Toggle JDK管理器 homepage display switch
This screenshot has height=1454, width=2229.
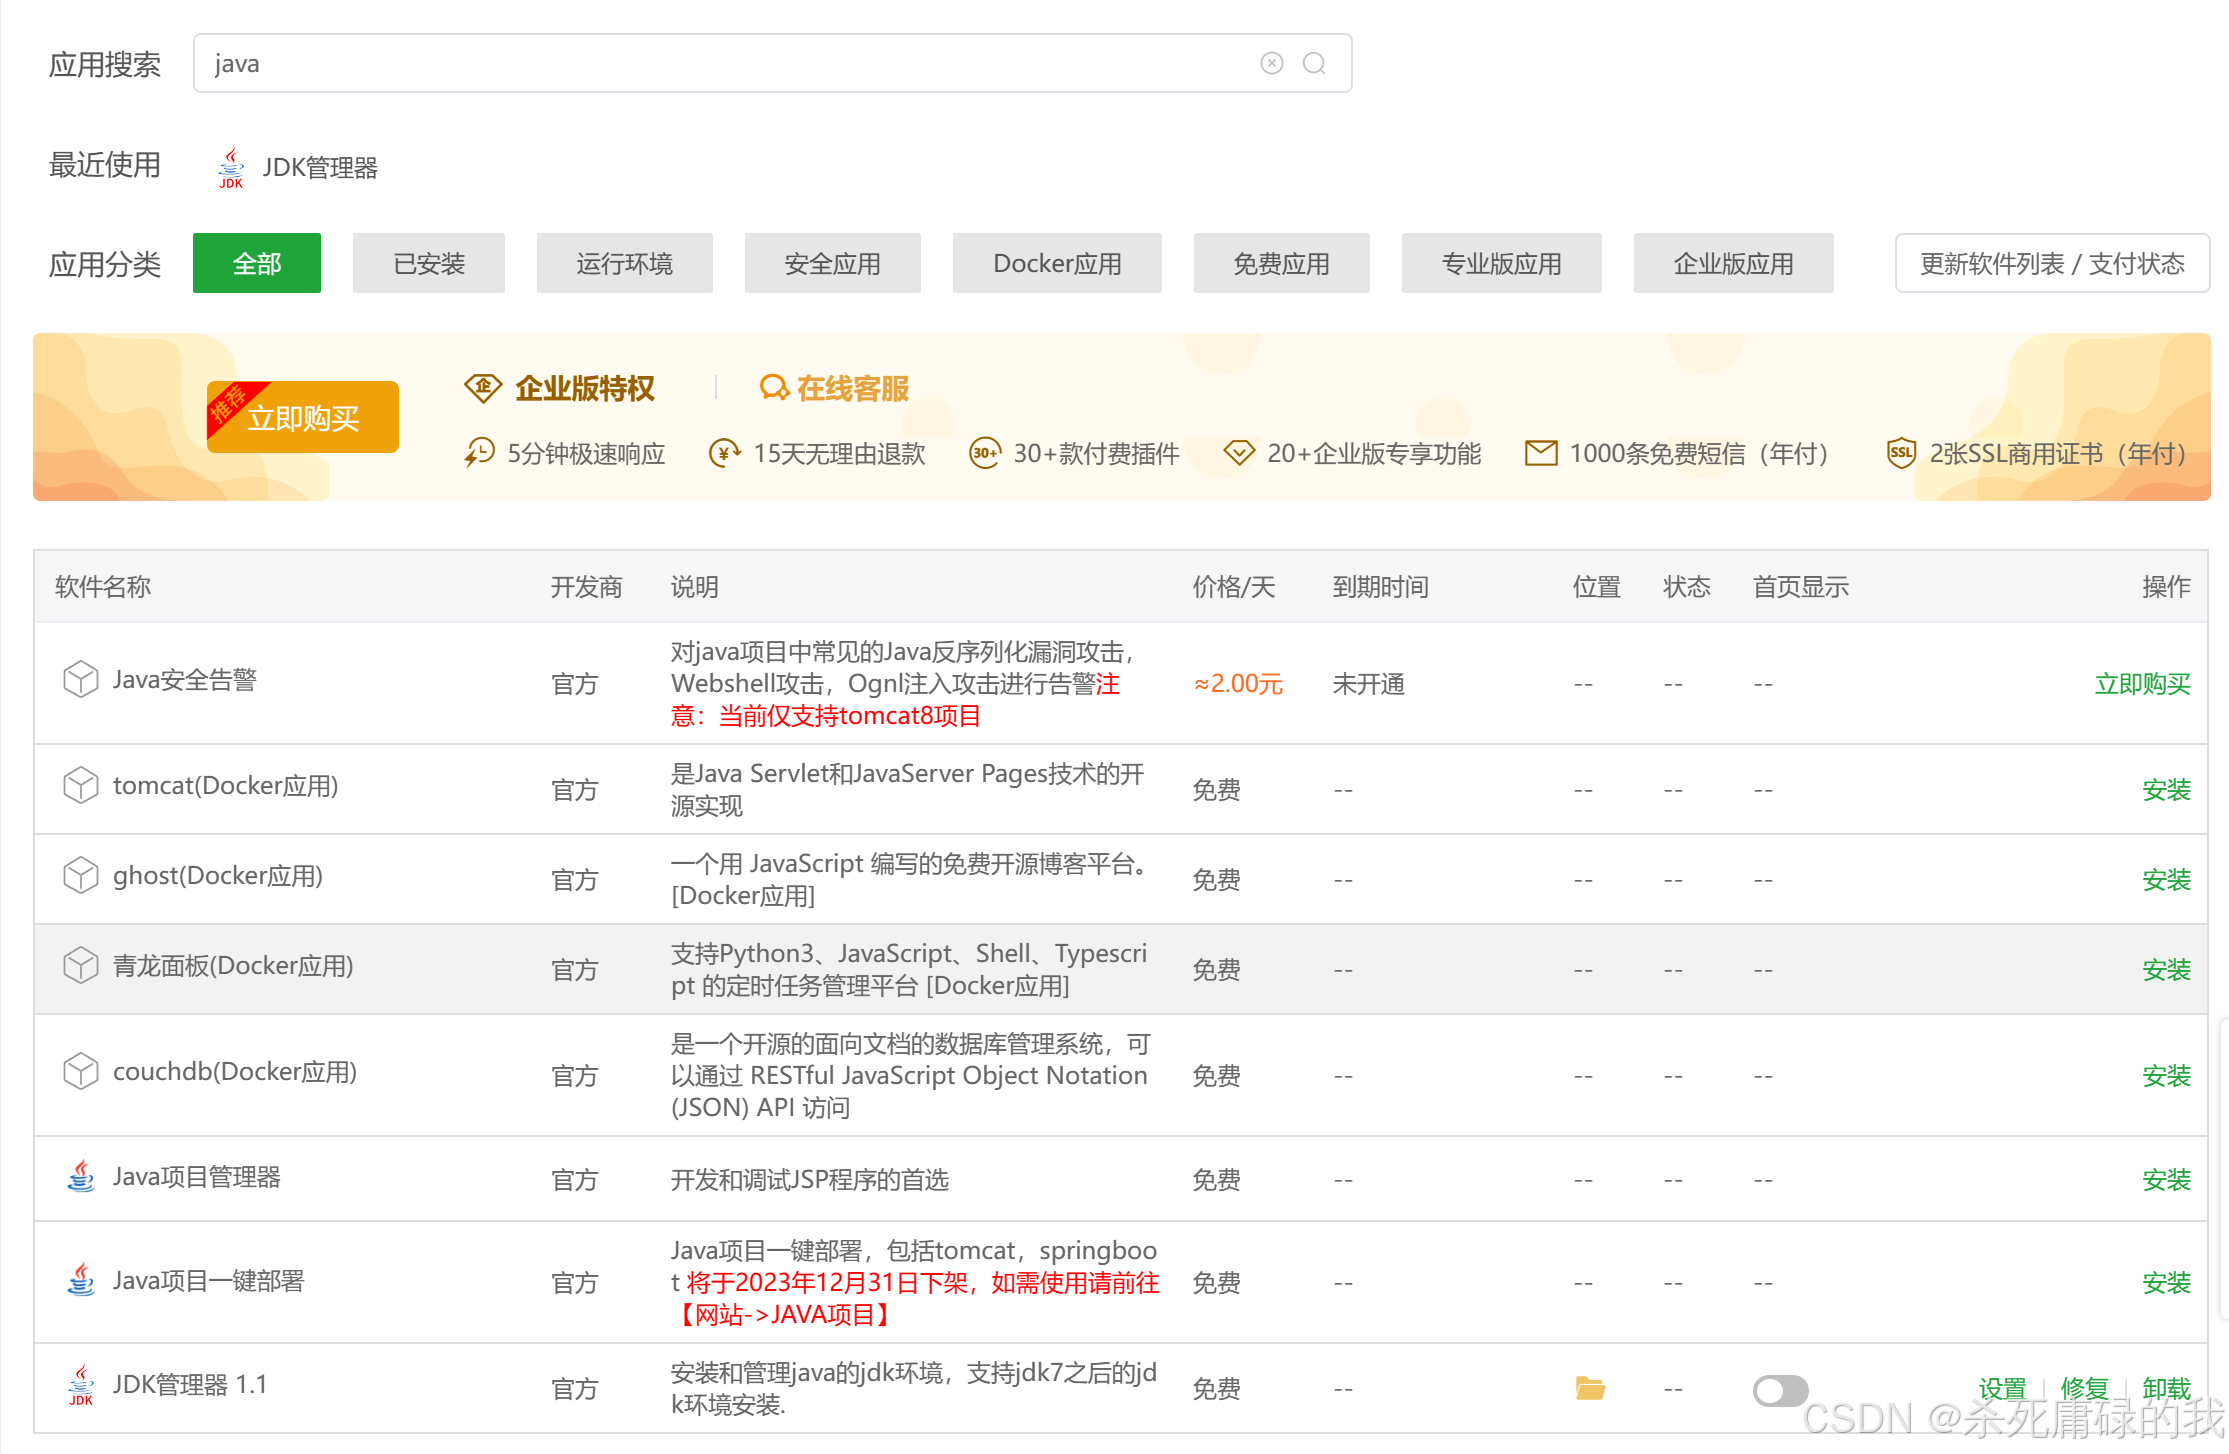[1781, 1390]
